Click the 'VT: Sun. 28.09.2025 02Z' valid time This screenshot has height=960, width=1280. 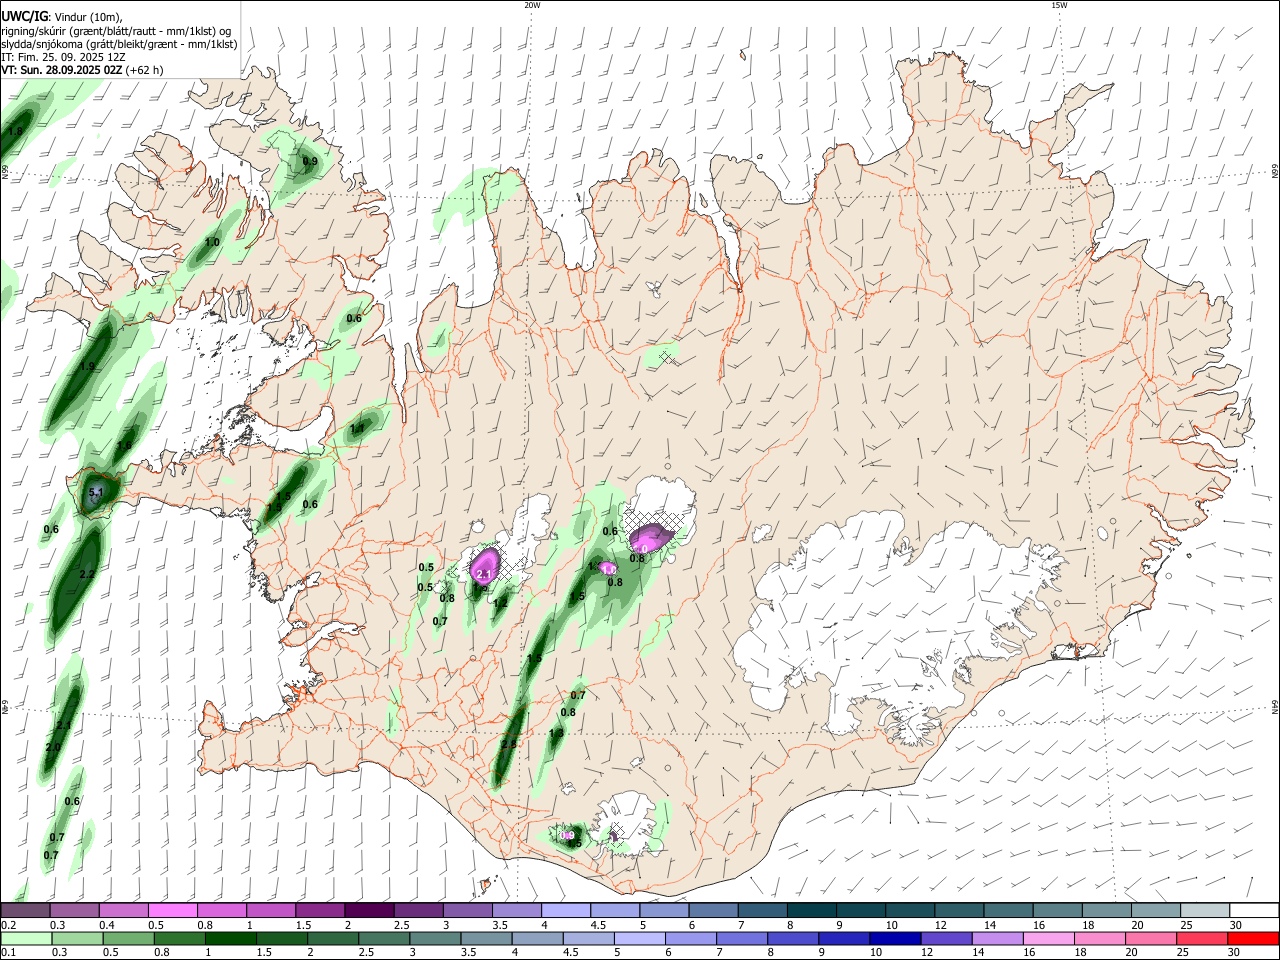62,70
